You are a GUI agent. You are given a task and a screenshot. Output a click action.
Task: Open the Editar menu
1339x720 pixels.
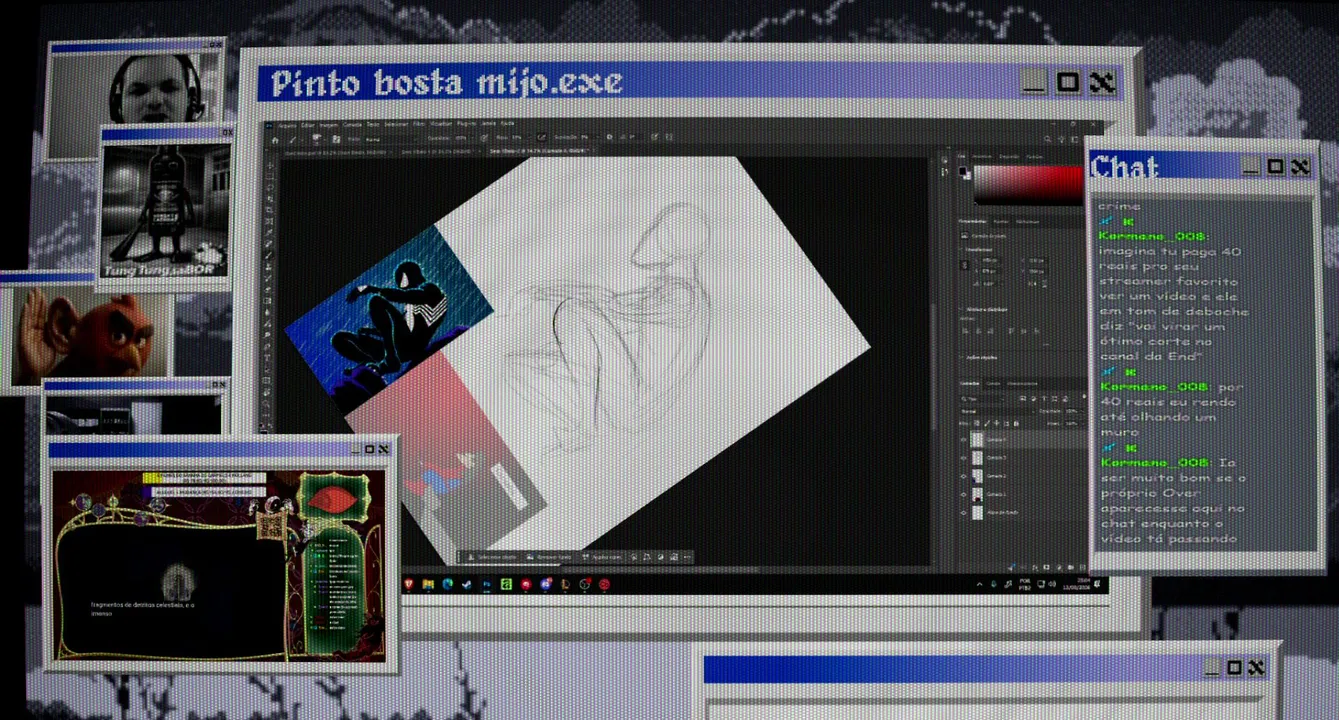click(309, 125)
